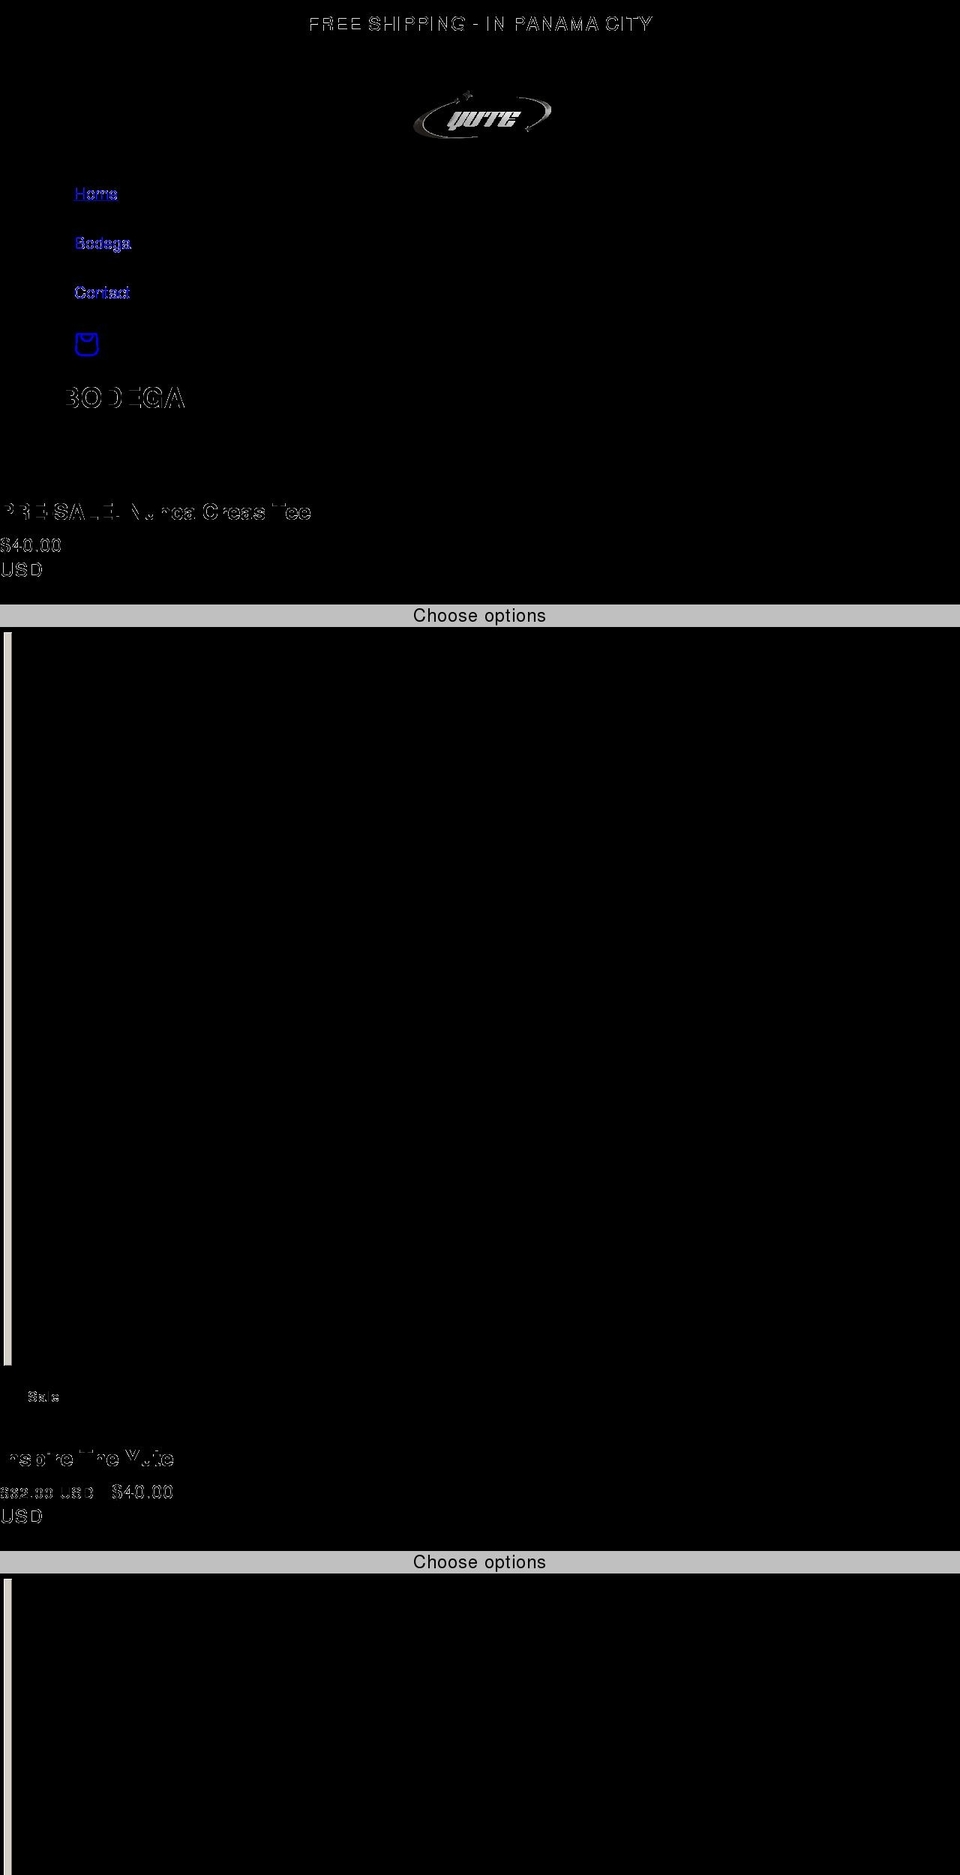Click the Sale badge above Inspire The Yute
The height and width of the screenshot is (1875, 960).
(x=43, y=1397)
